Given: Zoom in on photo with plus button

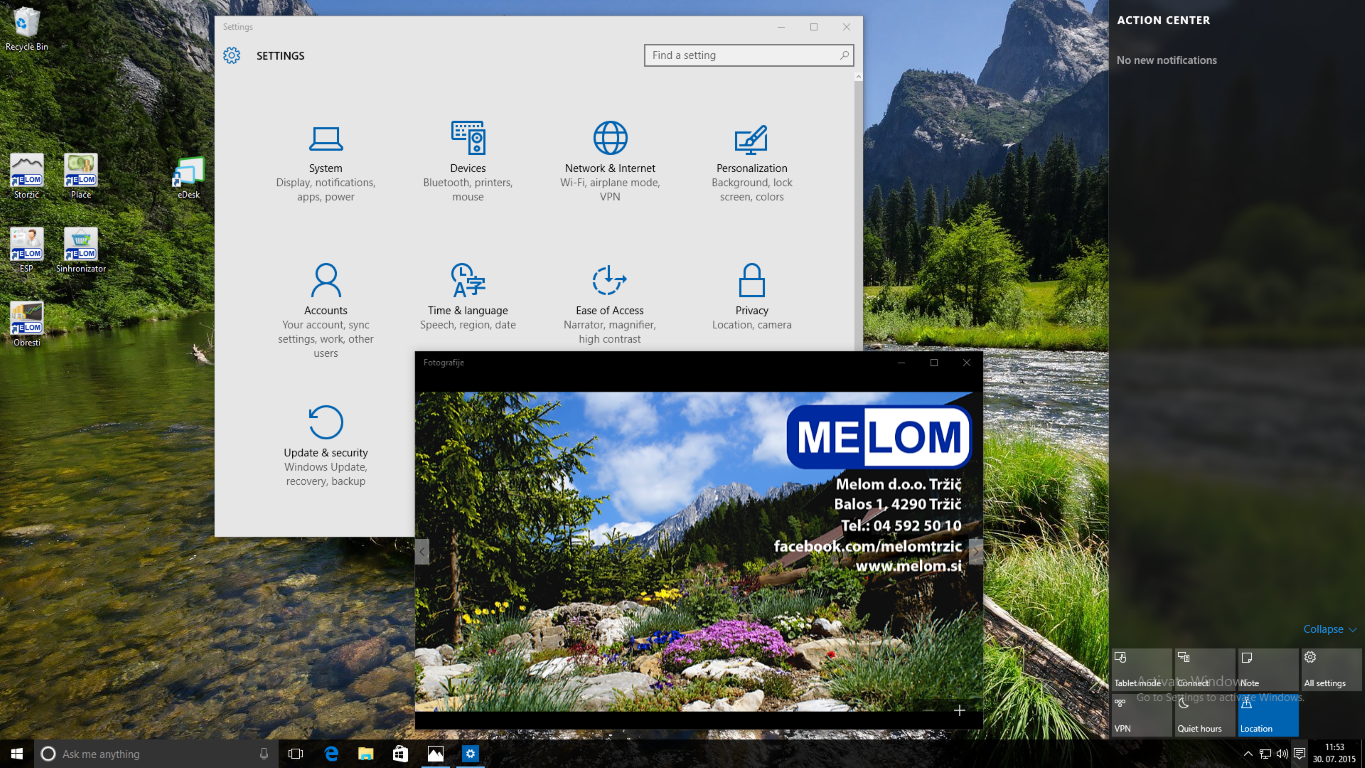Looking at the screenshot, I should pos(959,710).
